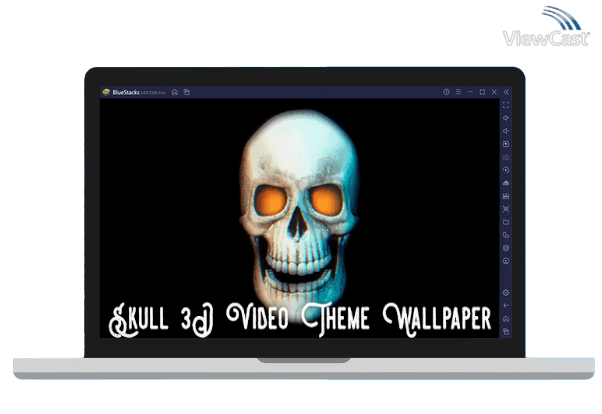Click the circular play sync icon in the sidebar
The width and height of the screenshot is (602, 414).
506,170
